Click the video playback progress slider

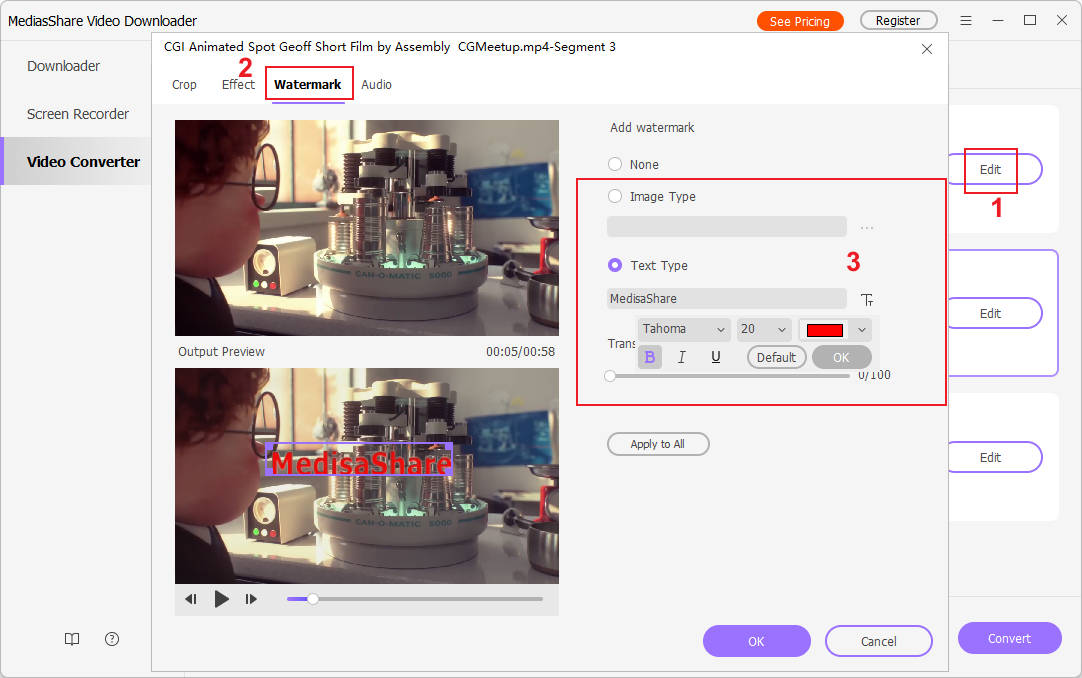(415, 599)
